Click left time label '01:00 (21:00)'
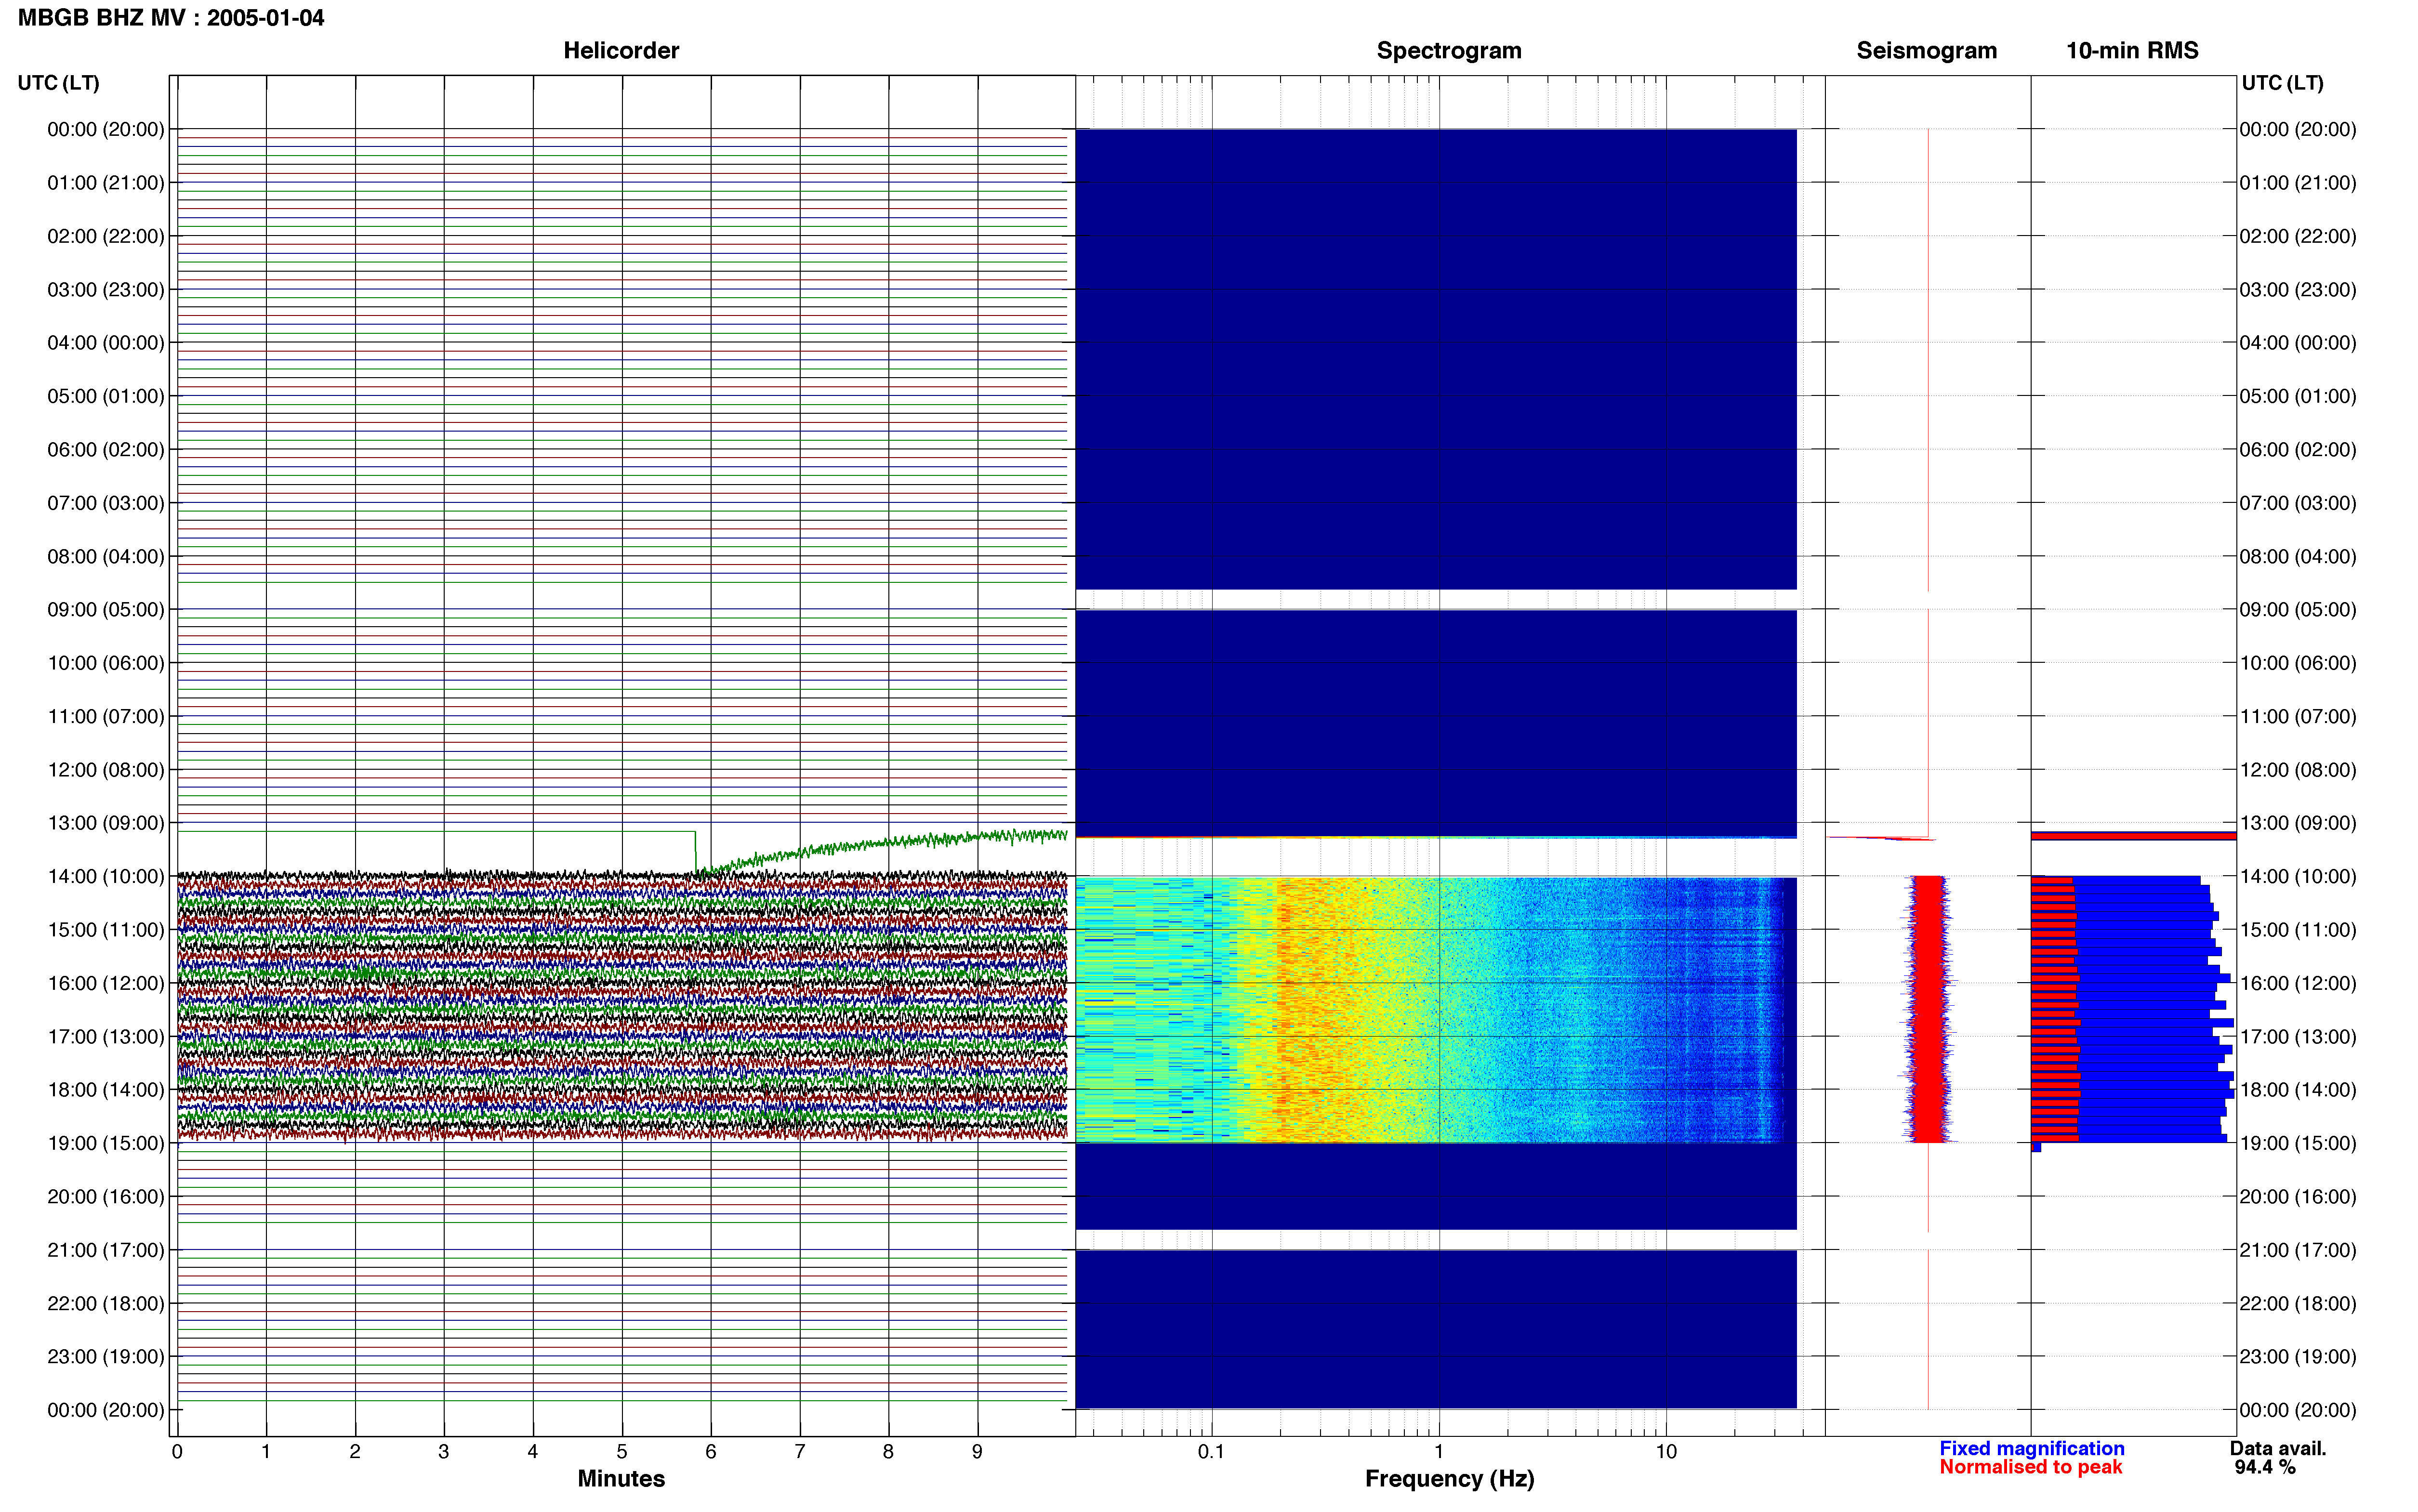2418x1512 pixels. coord(106,183)
